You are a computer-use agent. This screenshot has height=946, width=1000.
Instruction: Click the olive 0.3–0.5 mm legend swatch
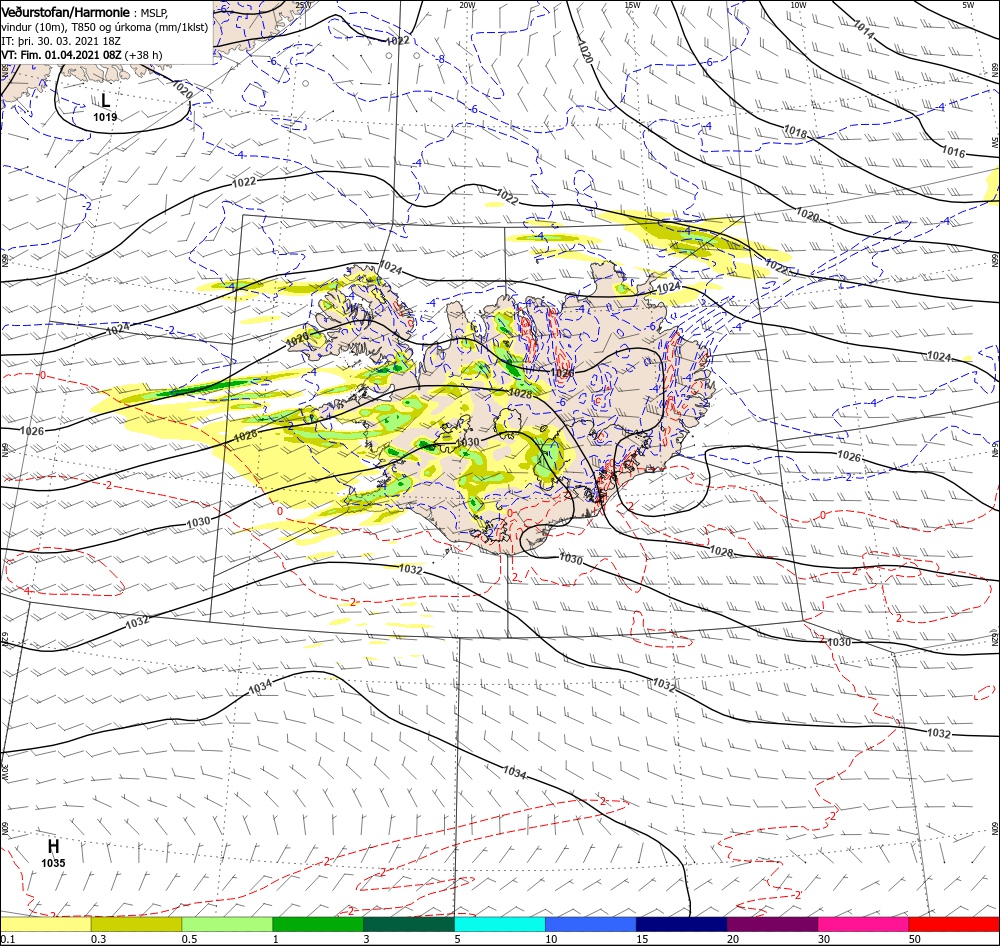click(136, 924)
